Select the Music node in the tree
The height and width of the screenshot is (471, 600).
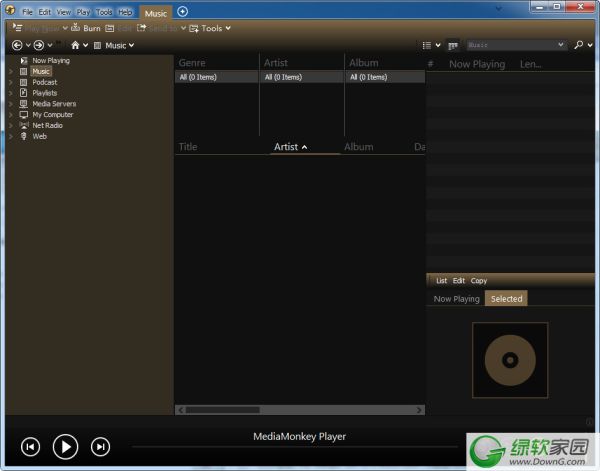click(x=41, y=71)
